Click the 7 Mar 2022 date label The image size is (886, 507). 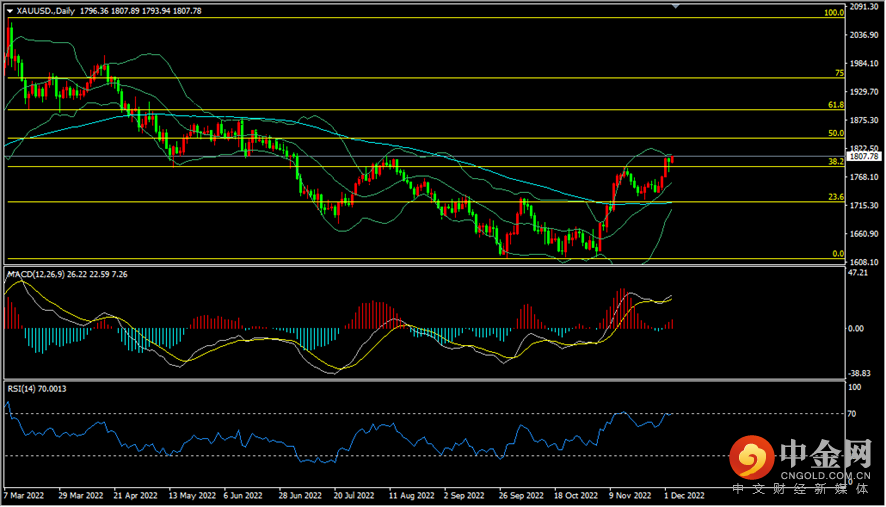[24, 494]
